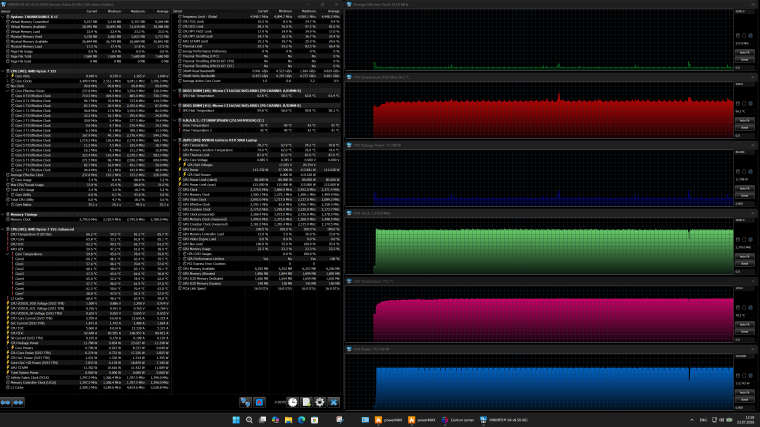Click Reset in GPU Clock graph
Viewport: 760px width, 427px height.
(744, 263)
